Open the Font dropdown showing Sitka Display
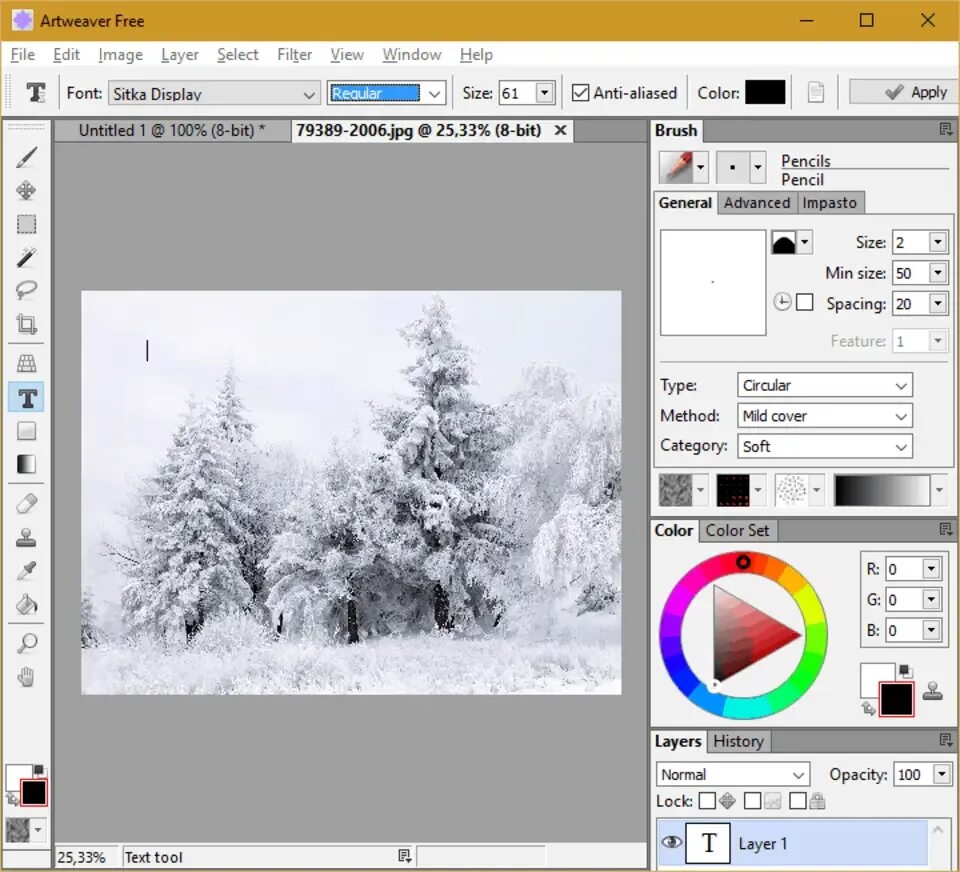Image resolution: width=960 pixels, height=872 pixels. 214,94
